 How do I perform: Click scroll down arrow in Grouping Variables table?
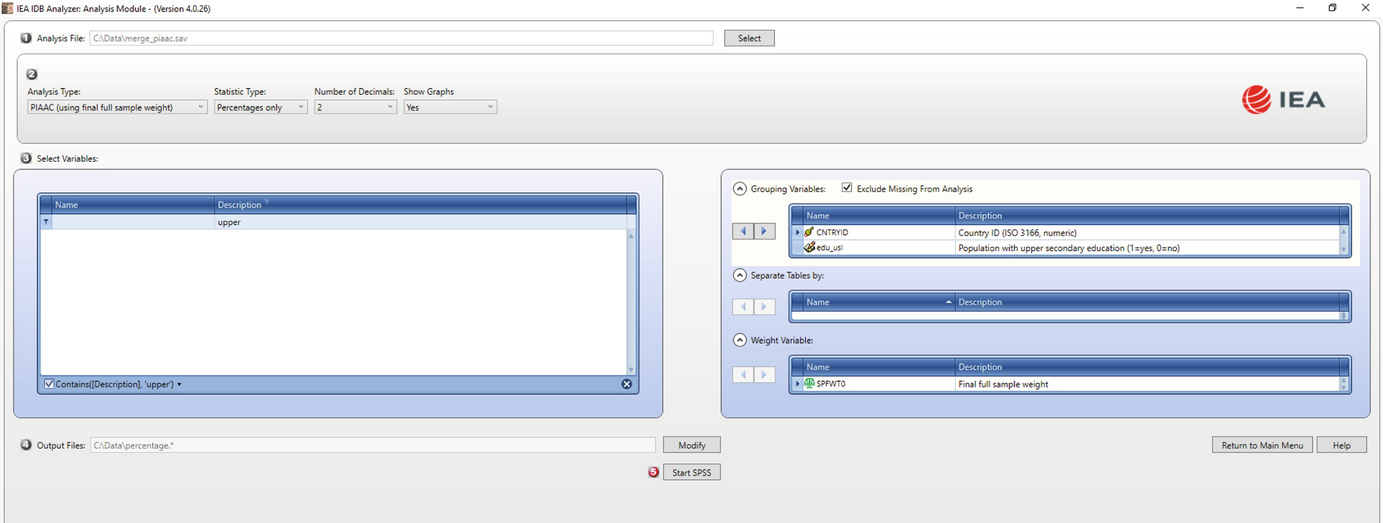pos(1344,250)
